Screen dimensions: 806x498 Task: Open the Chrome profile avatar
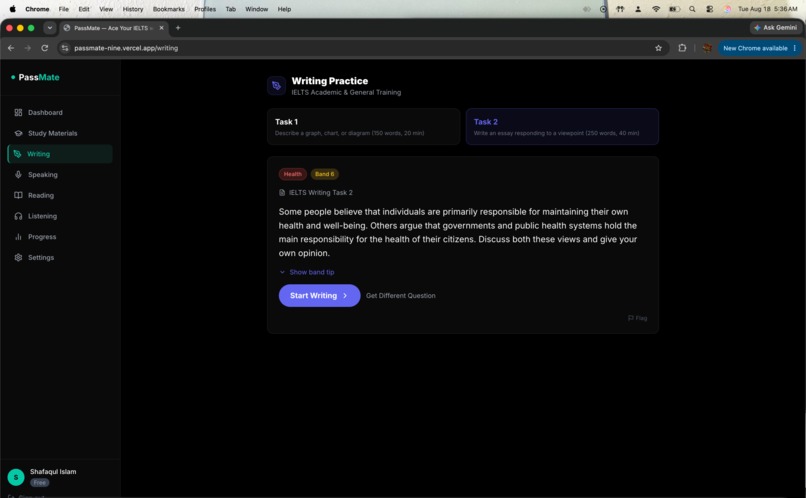707,48
